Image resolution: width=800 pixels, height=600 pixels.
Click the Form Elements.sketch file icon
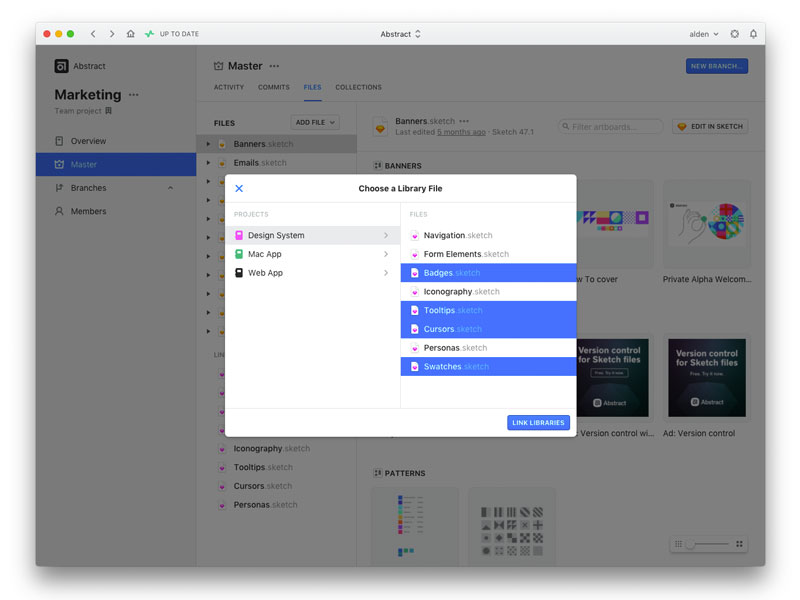click(x=415, y=254)
